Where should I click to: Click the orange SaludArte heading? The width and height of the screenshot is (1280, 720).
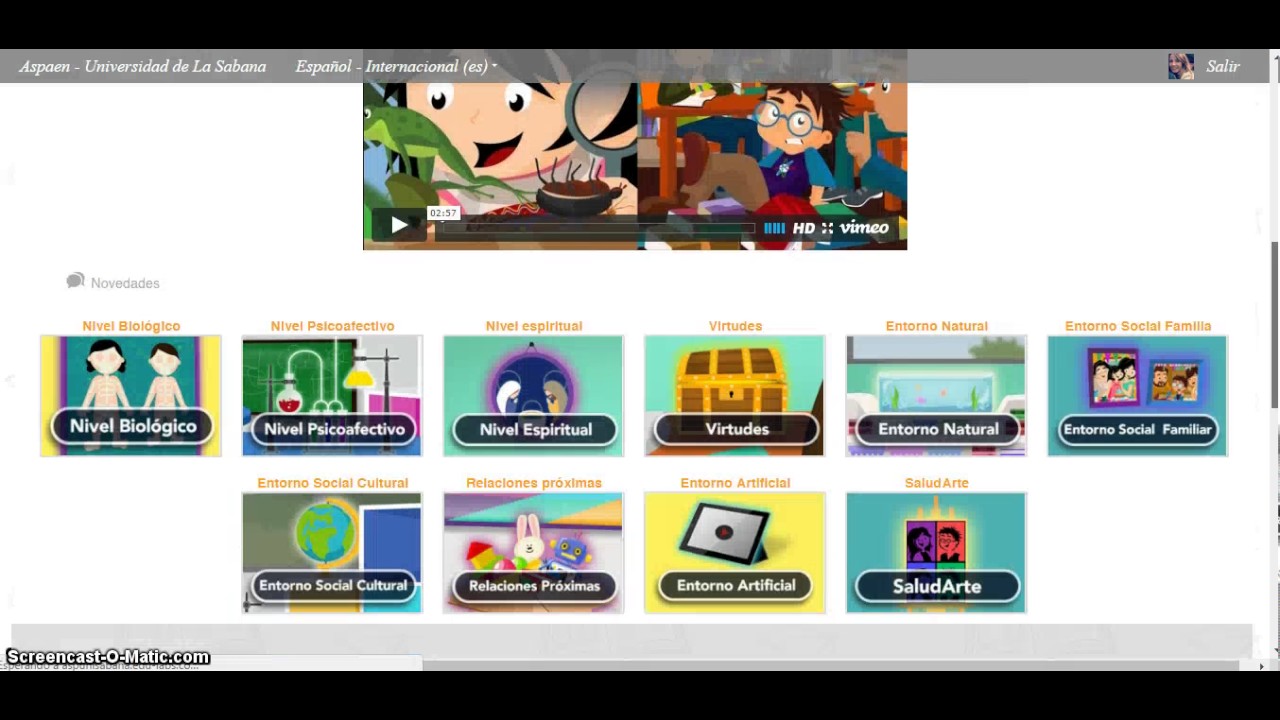936,483
